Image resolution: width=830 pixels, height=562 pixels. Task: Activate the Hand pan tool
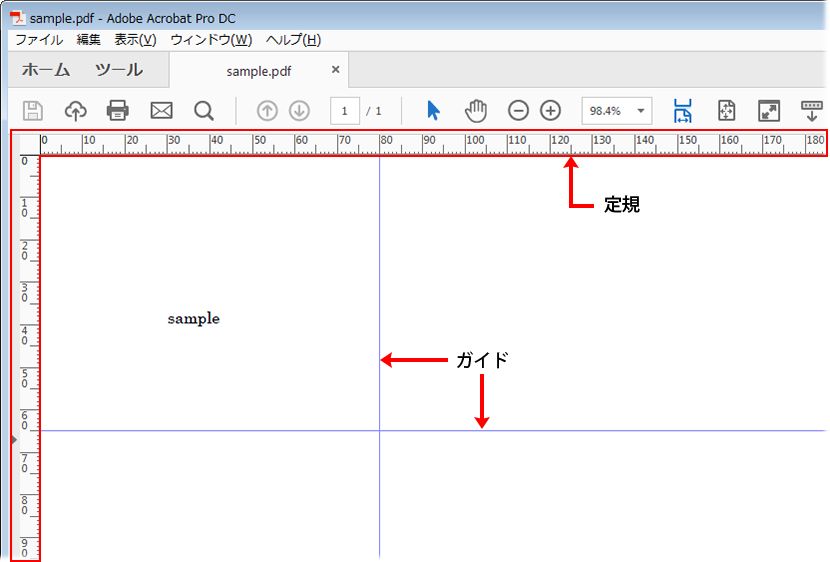tap(476, 111)
